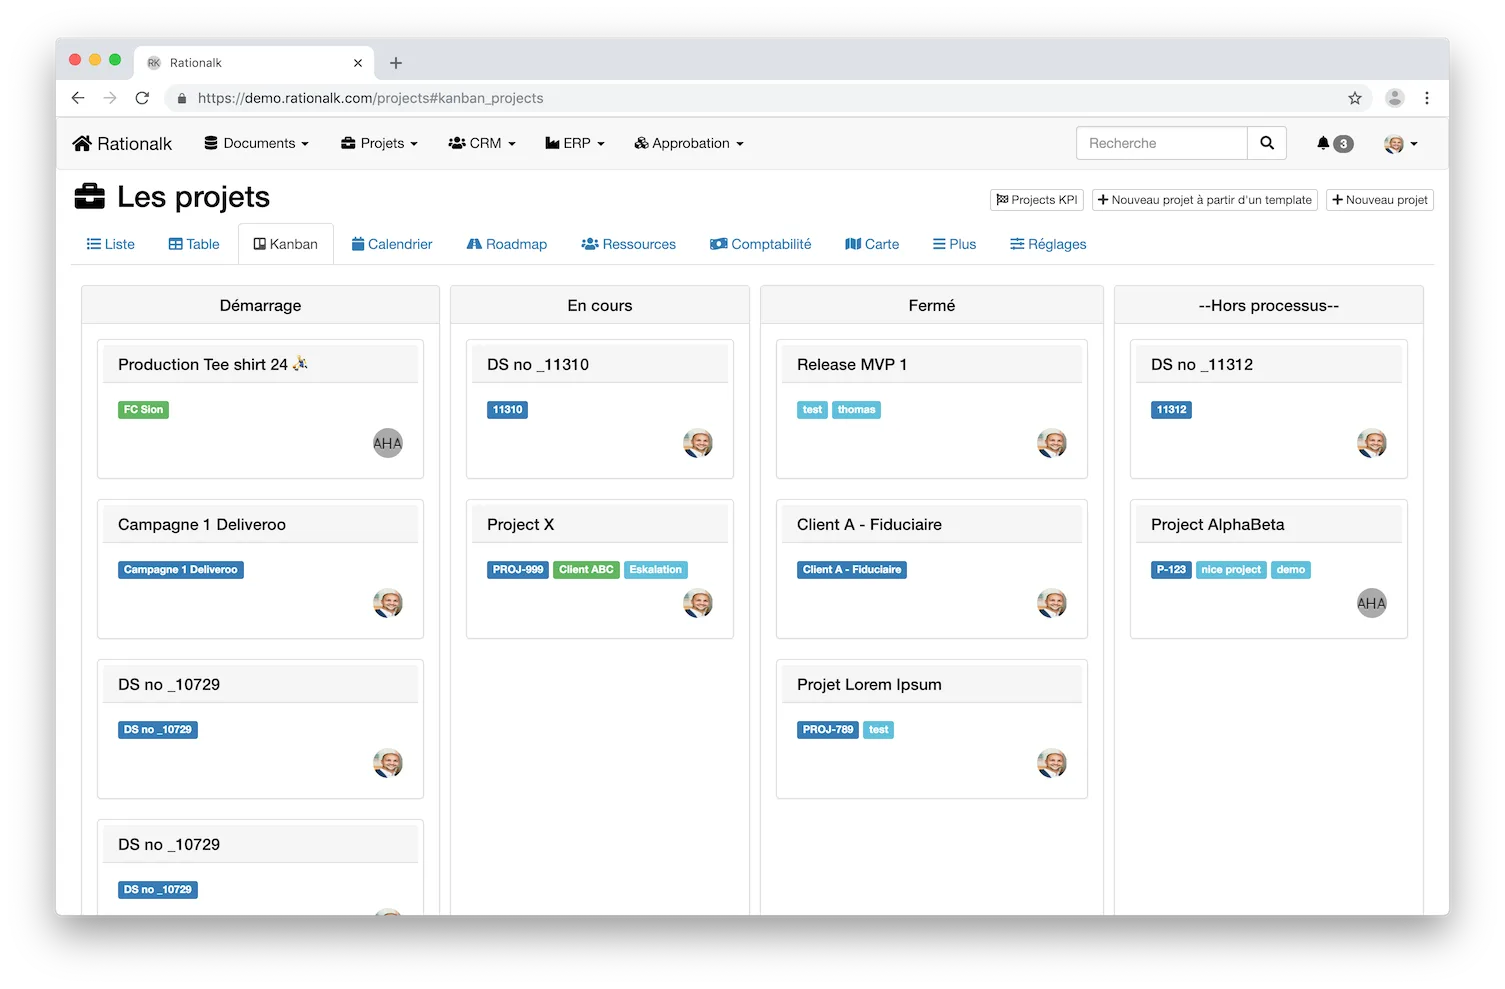Screen dimensions: 1505x989
Task: Click the Nouveau projet button
Action: [1380, 200]
